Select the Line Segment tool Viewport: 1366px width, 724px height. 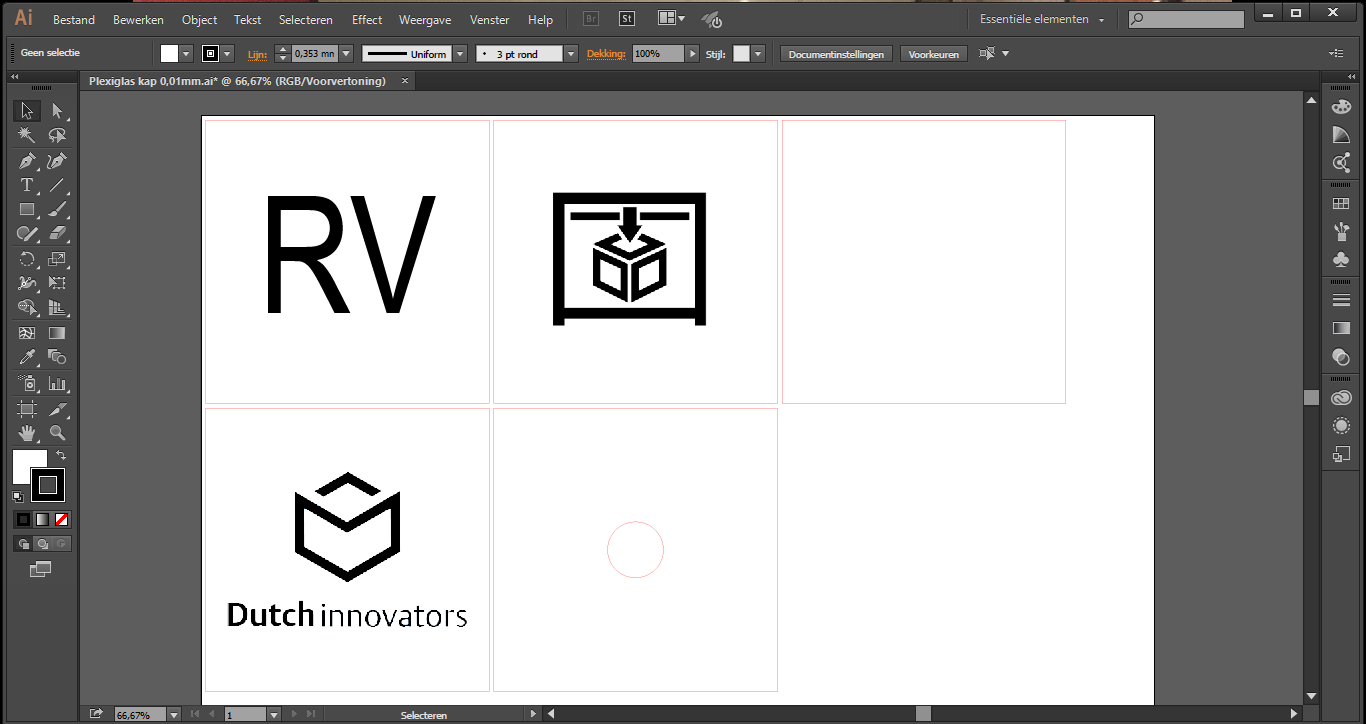57,185
